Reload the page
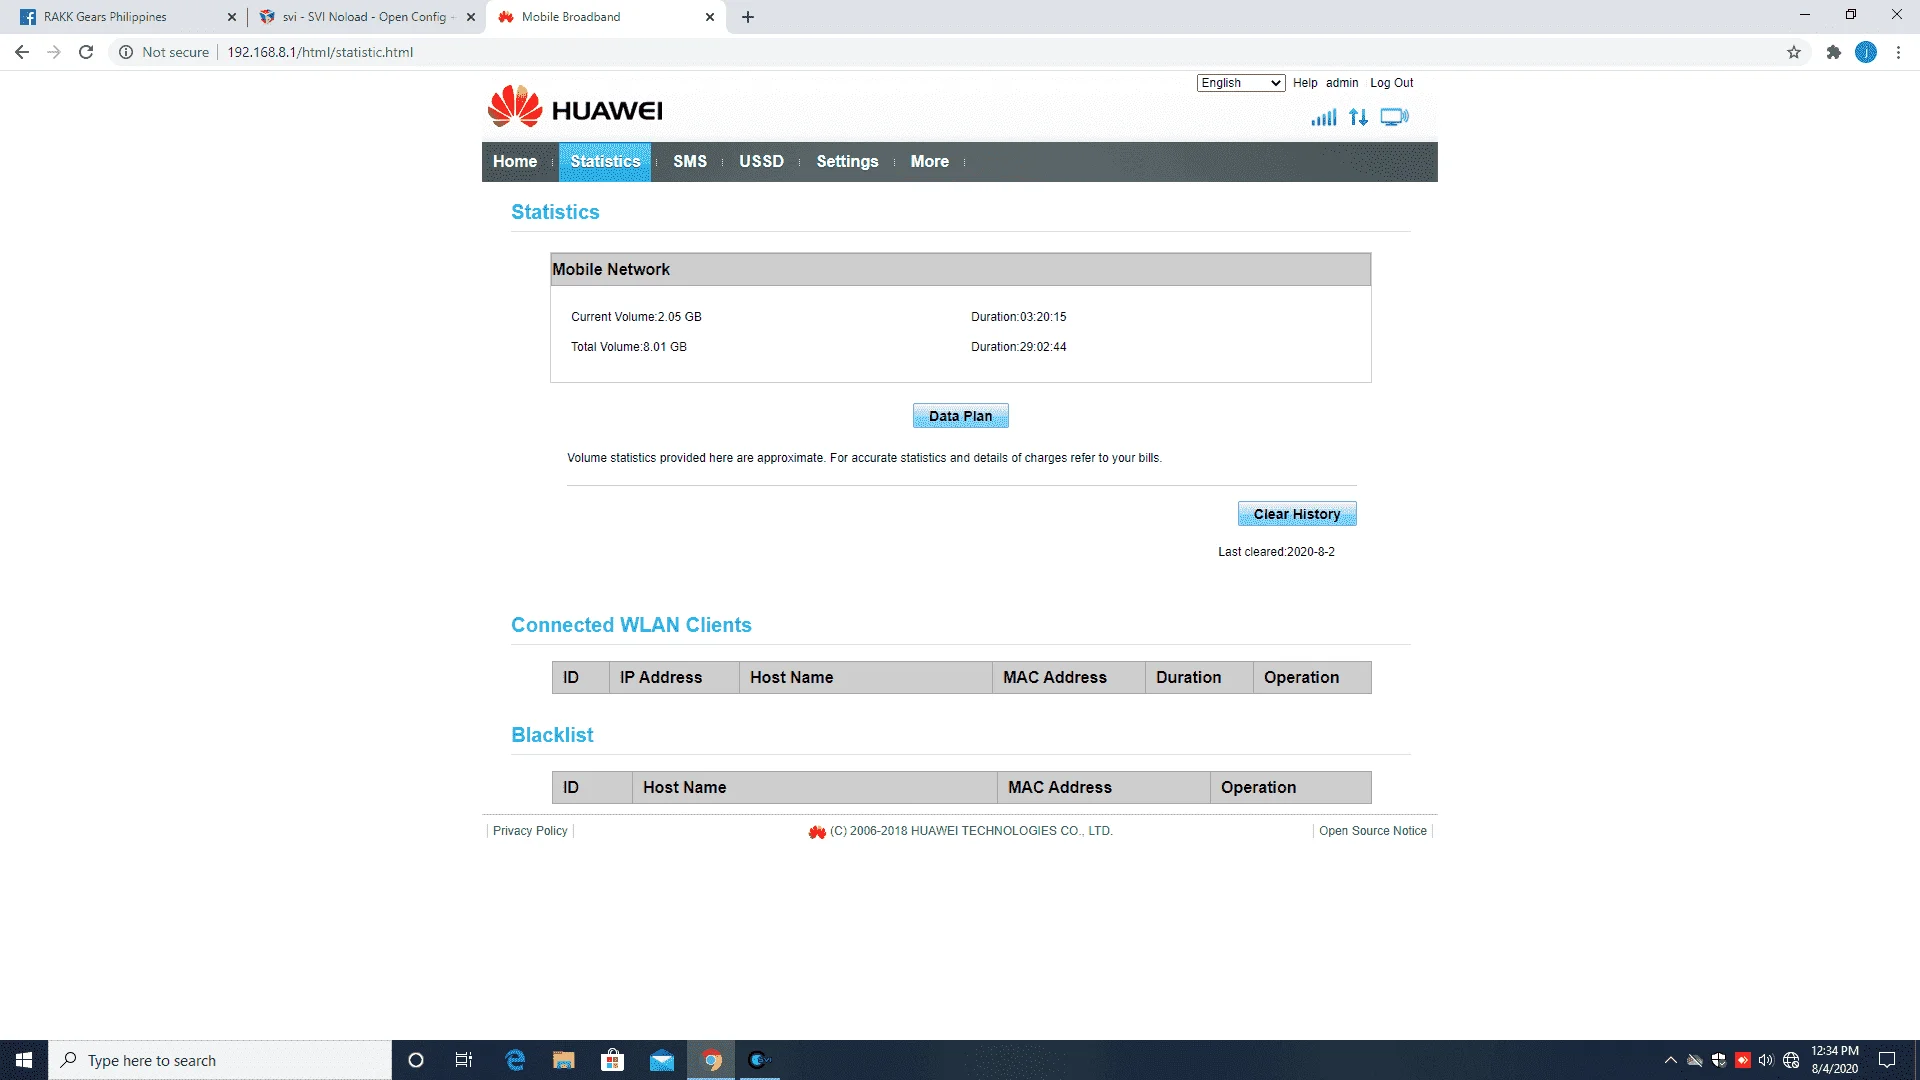This screenshot has width=1920, height=1080. 86,52
